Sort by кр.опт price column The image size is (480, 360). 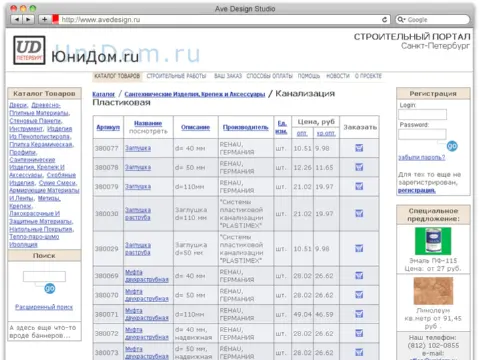pos(326,133)
